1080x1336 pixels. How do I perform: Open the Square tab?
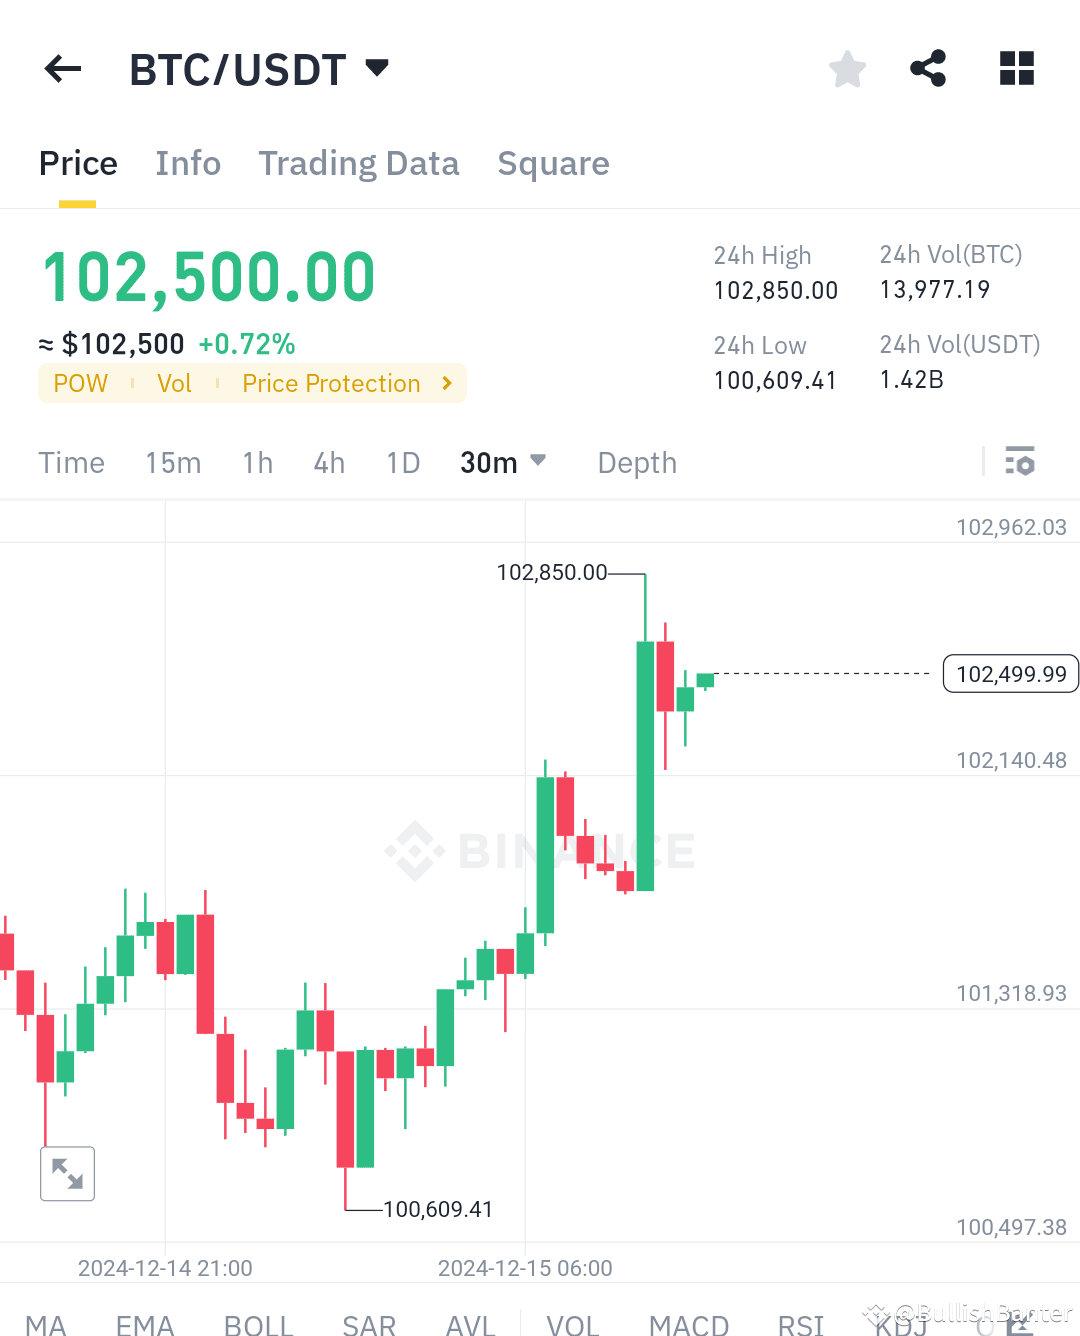click(x=553, y=163)
